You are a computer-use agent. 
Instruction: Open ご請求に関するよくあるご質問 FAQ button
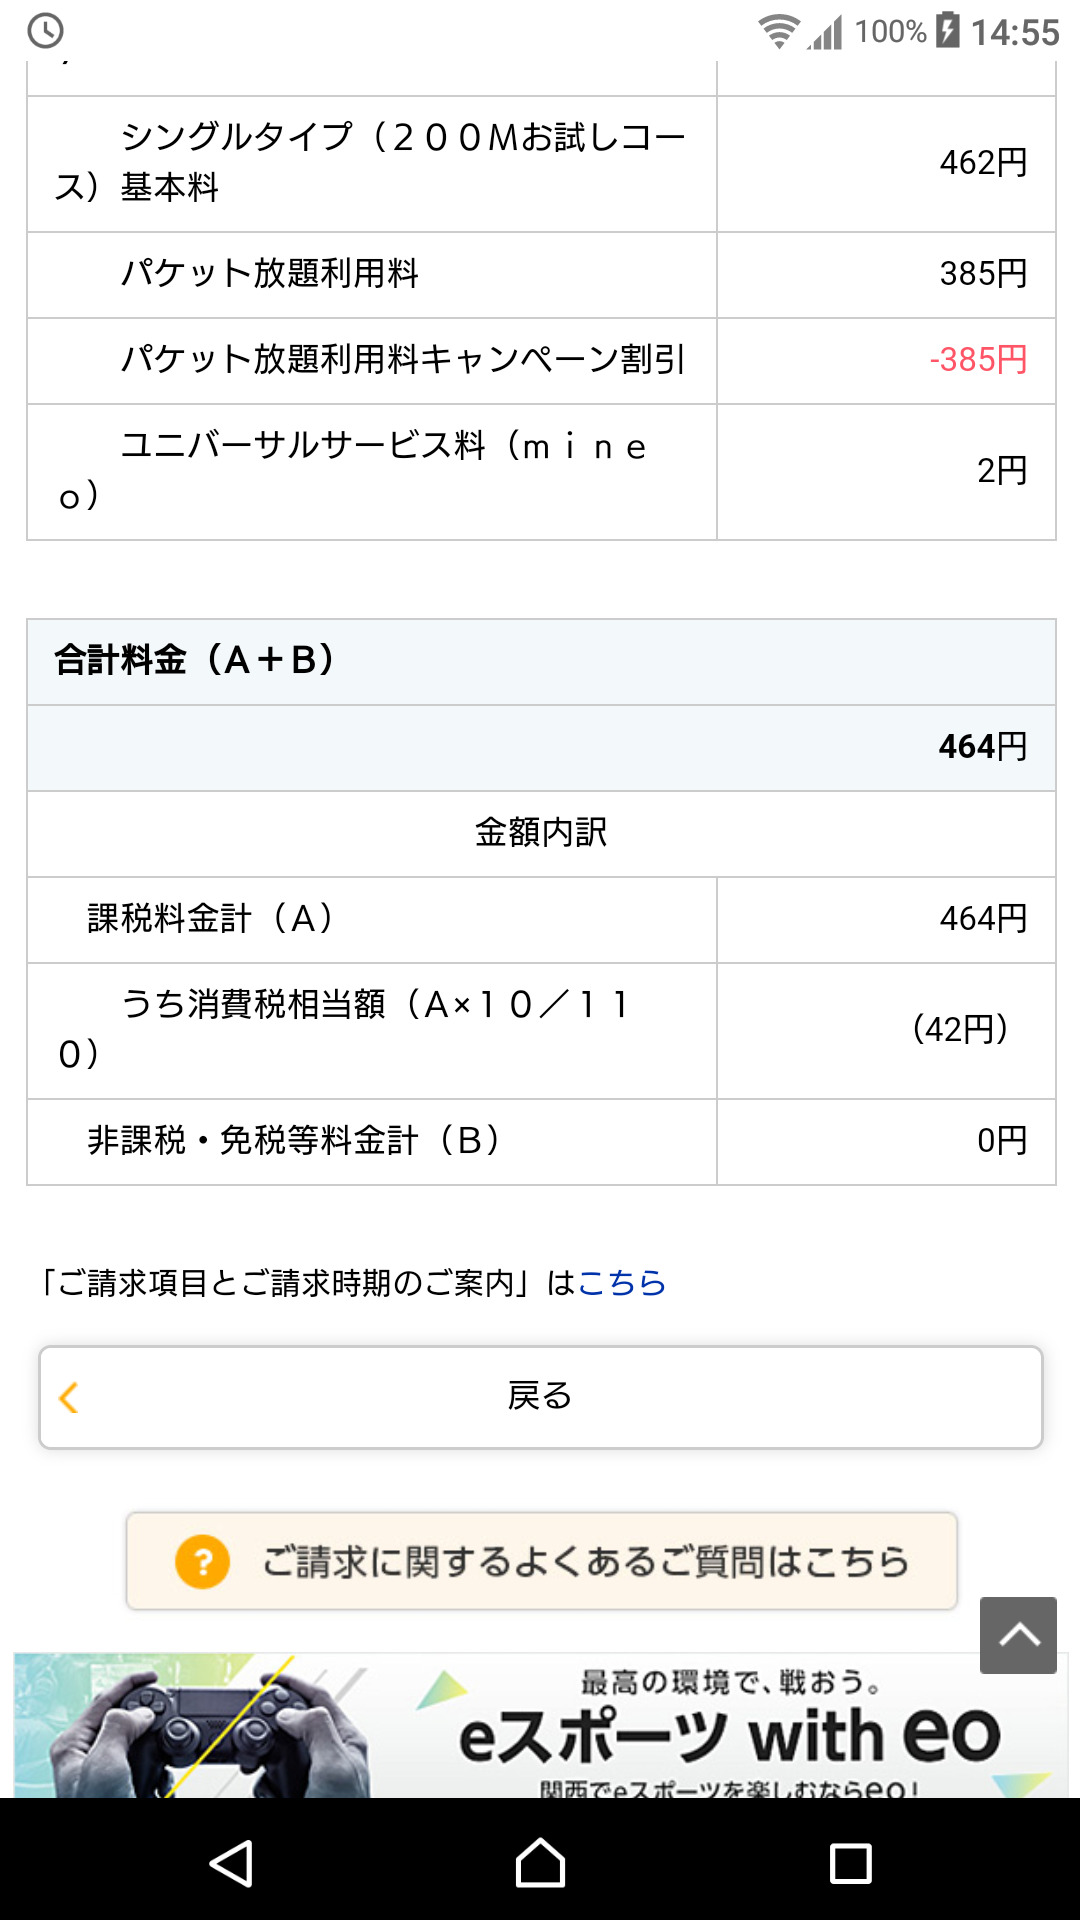pyautogui.click(x=541, y=1561)
